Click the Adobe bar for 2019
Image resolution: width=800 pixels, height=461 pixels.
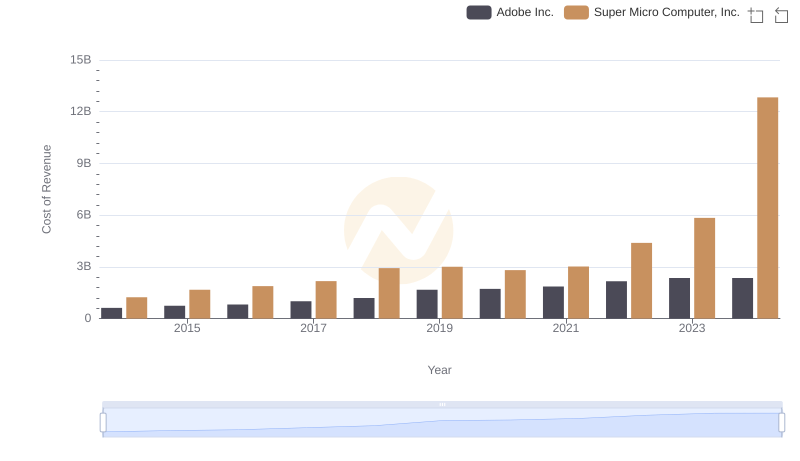[x=427, y=304]
